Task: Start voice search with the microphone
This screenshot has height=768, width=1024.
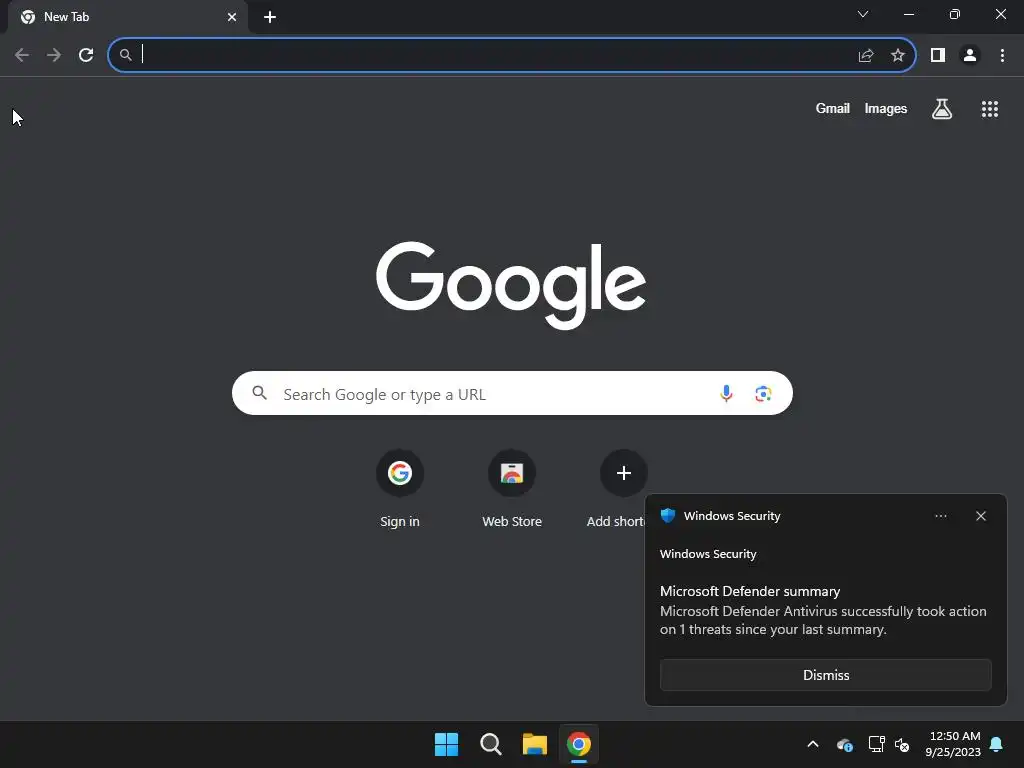Action: [726, 393]
